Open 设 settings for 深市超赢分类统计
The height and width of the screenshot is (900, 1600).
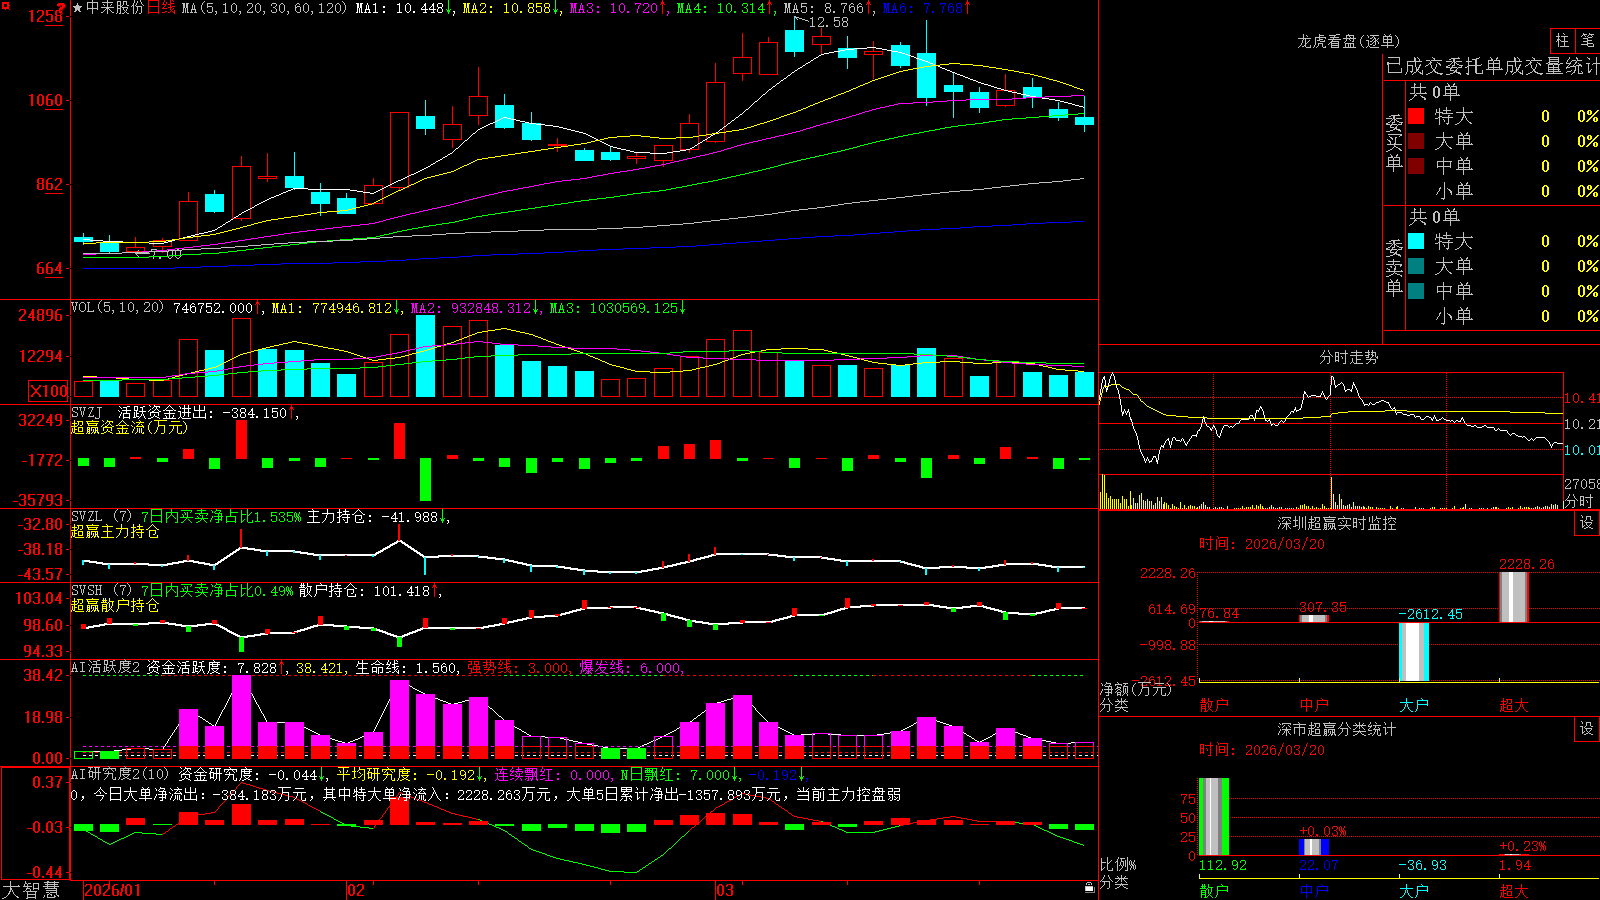[x=1587, y=729]
